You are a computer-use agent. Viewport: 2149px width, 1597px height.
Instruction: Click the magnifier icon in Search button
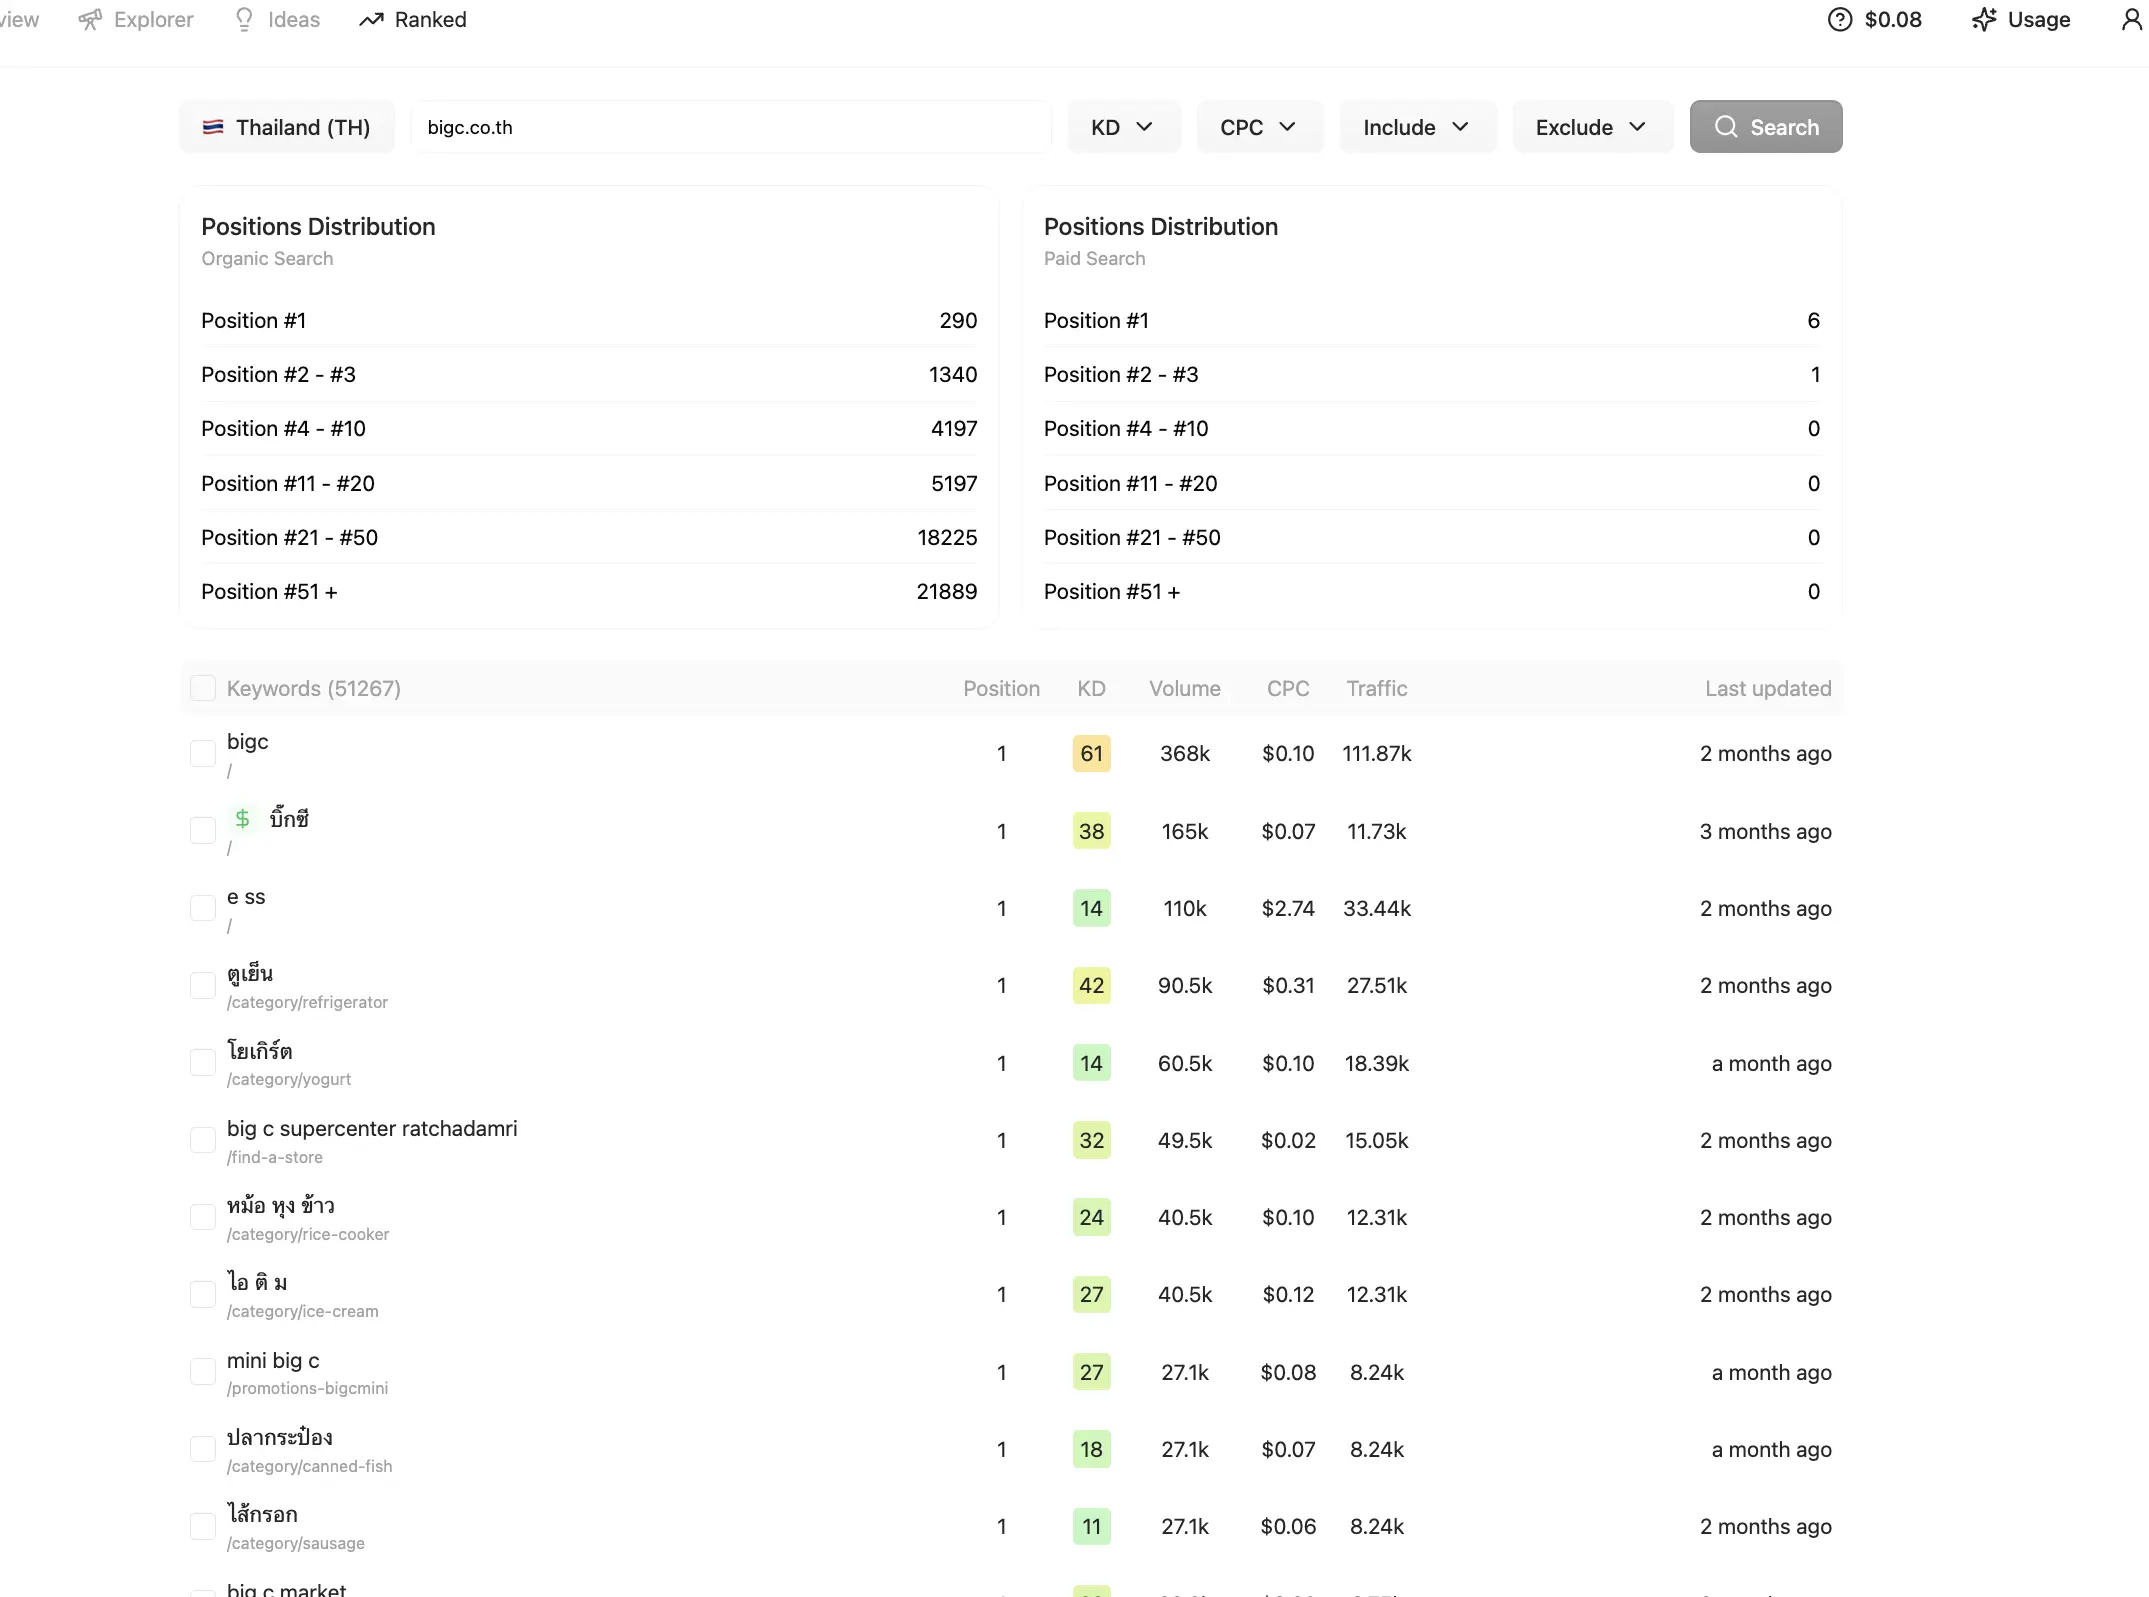1726,127
